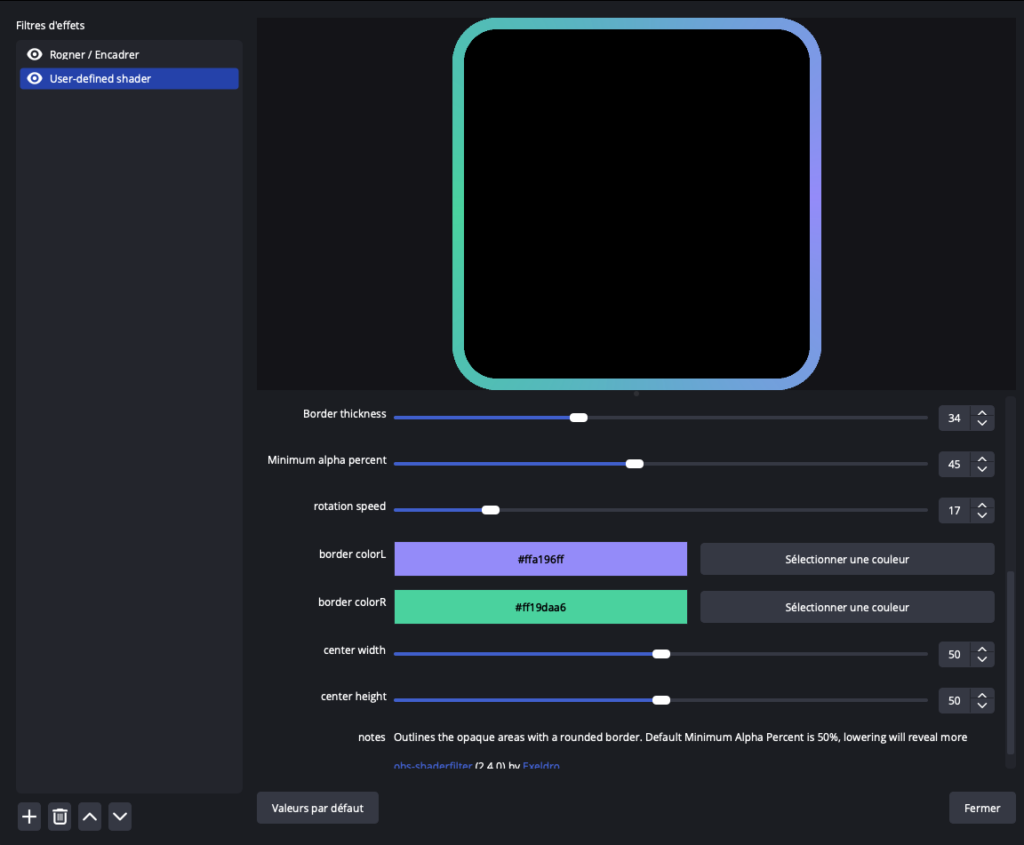Click the rotation speed slider handle
This screenshot has height=845, width=1024.
tap(490, 510)
